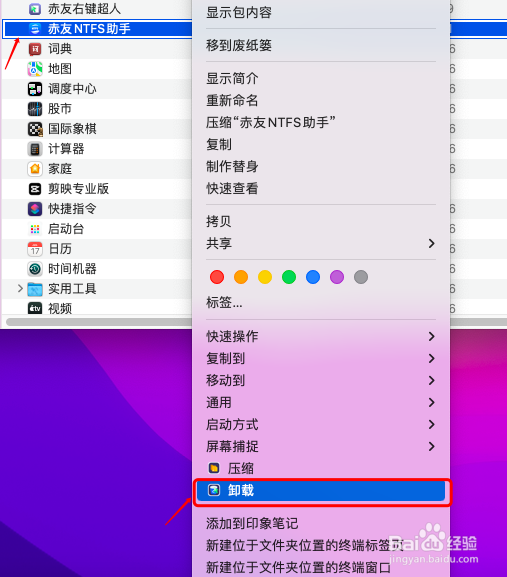Viewport: 507px width, 577px height.
Task: Select the 剪映专业版 row text
Action: pyautogui.click(x=78, y=189)
